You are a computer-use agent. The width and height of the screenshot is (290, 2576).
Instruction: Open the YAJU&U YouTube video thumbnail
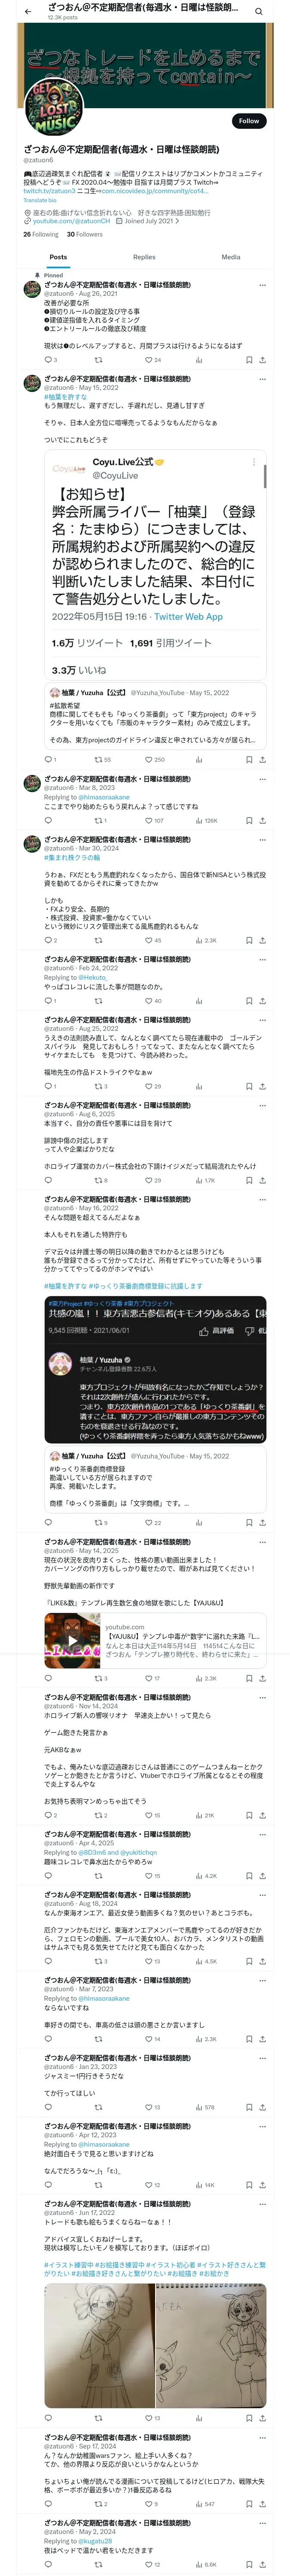(72, 1641)
